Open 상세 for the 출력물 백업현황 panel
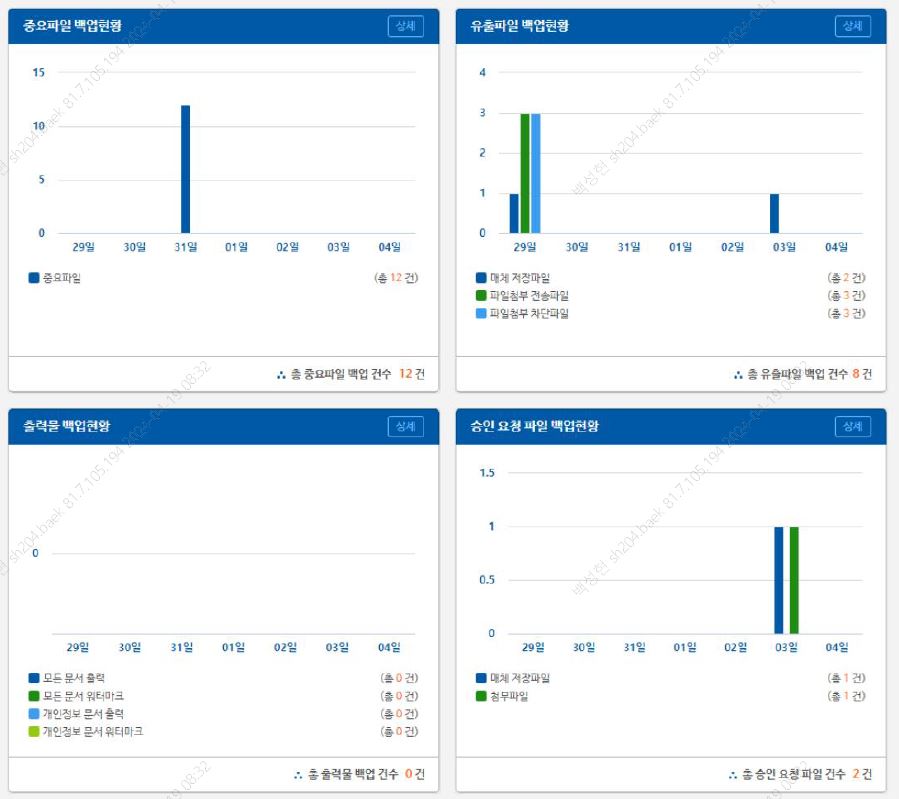The image size is (899, 799). click(405, 427)
